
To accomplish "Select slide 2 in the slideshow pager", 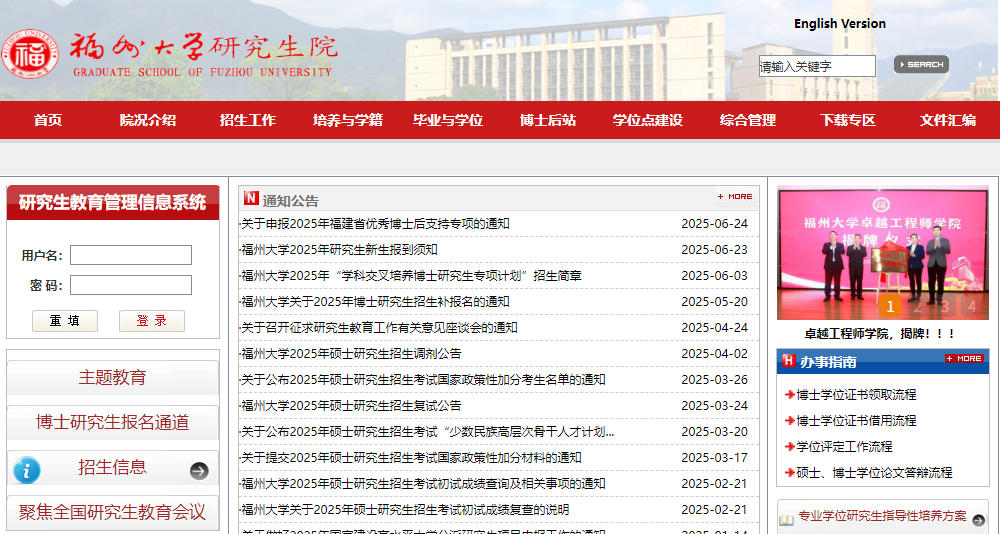I will click(918, 307).
